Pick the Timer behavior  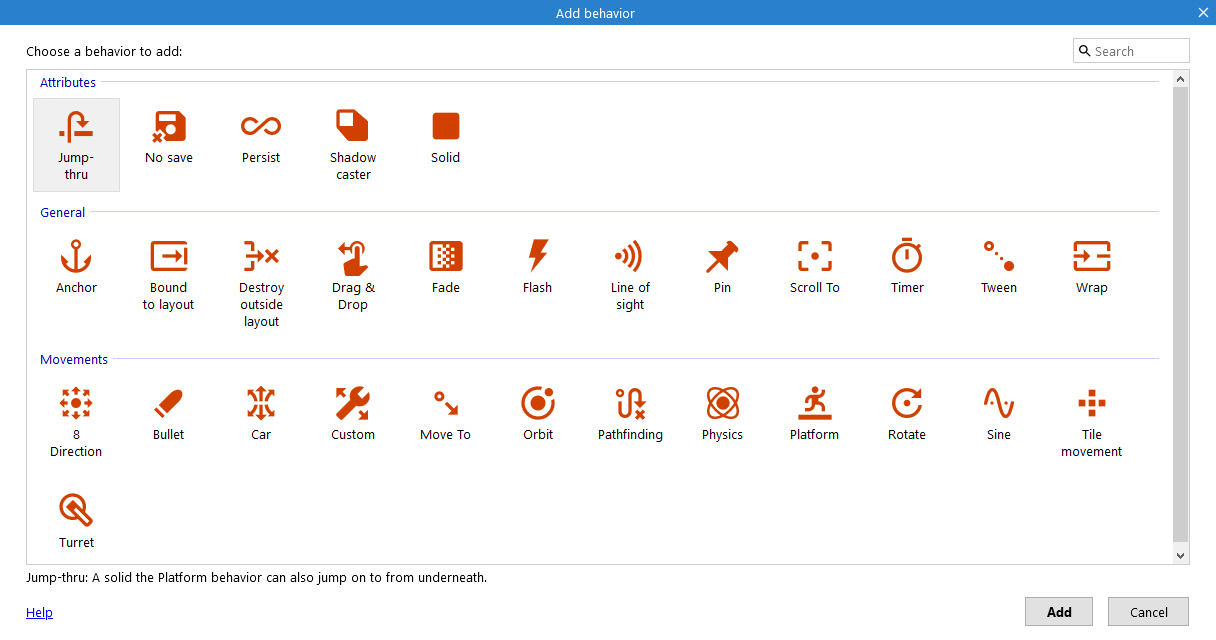907,267
